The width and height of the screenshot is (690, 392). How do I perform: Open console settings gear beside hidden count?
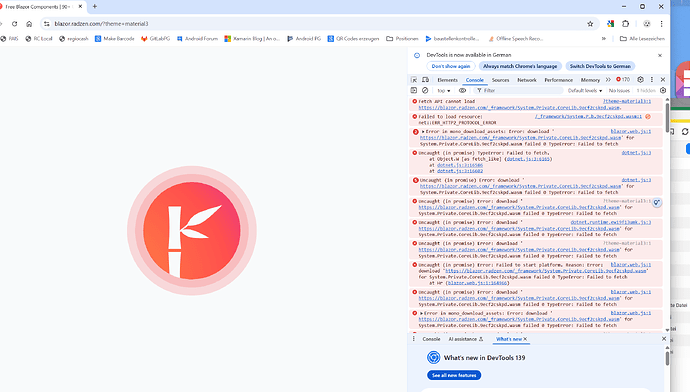coord(663,90)
